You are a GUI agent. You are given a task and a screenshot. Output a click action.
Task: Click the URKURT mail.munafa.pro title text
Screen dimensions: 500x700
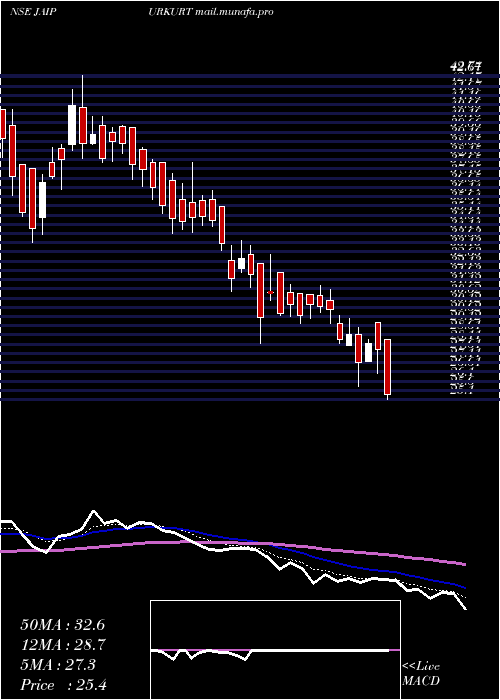[x=211, y=12]
